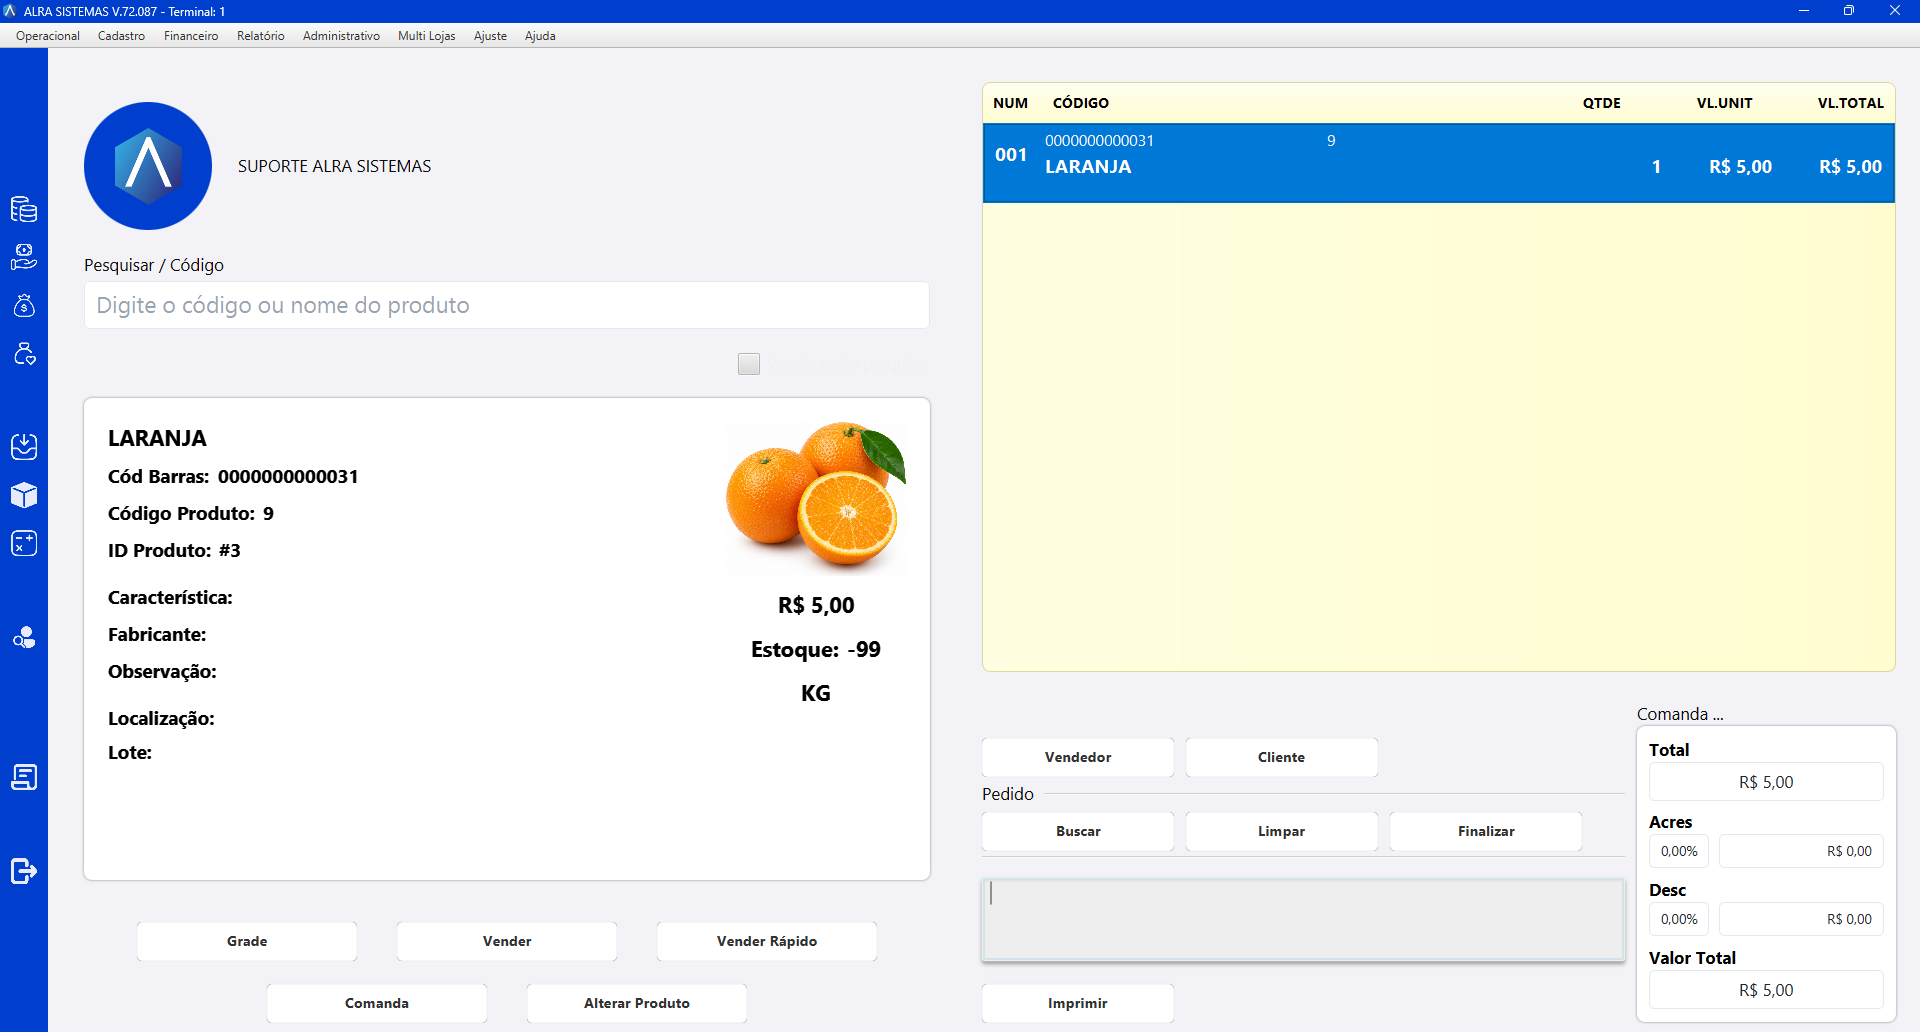
Task: Click the Comanda button
Action: [x=377, y=1003]
